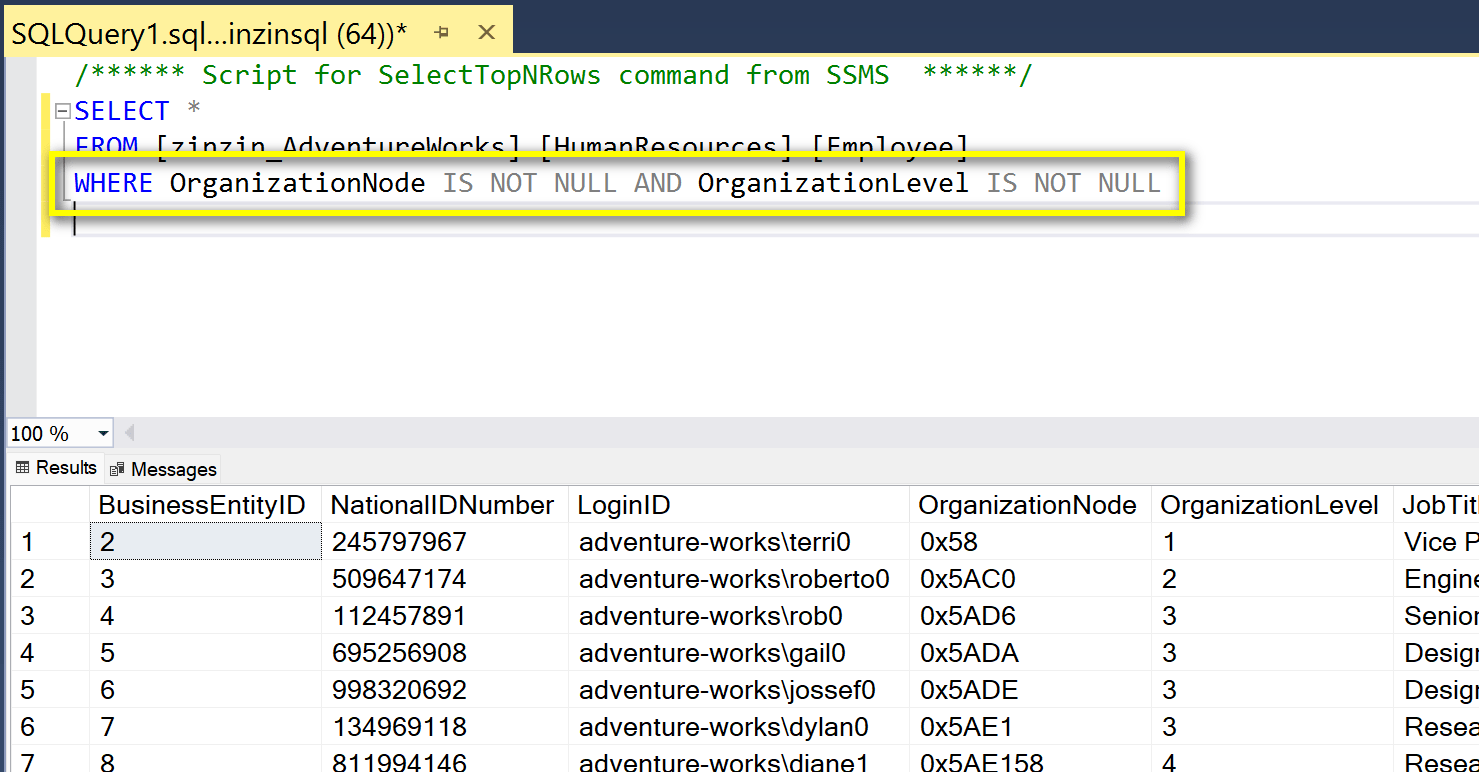Select cell adventure-works\gail0
This screenshot has width=1479, height=772.
coord(739,653)
